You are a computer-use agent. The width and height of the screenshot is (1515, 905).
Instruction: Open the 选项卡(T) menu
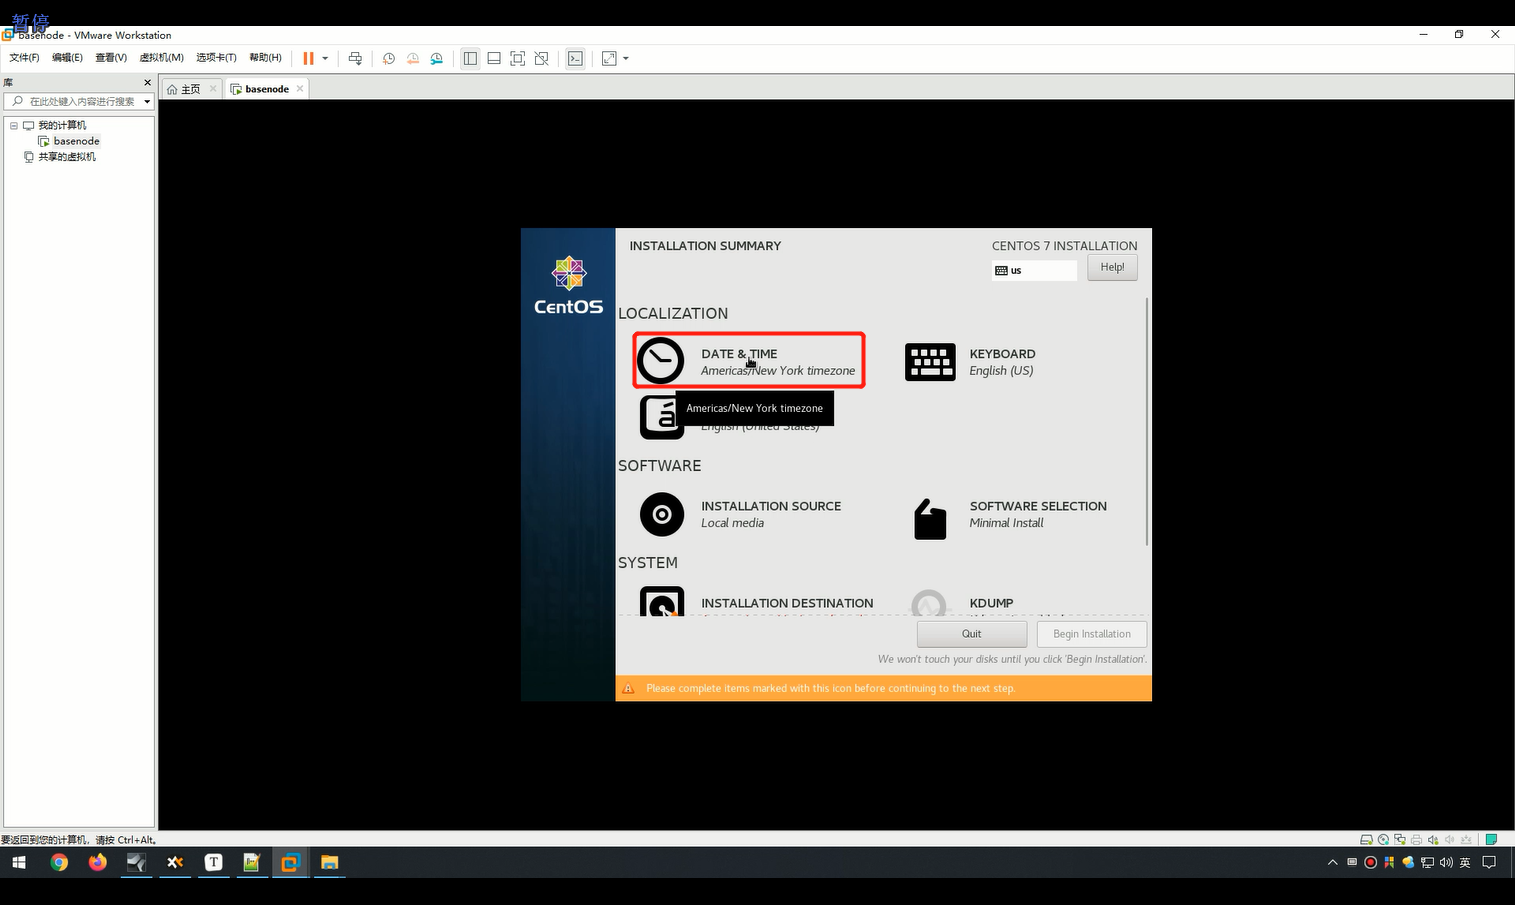pyautogui.click(x=216, y=58)
